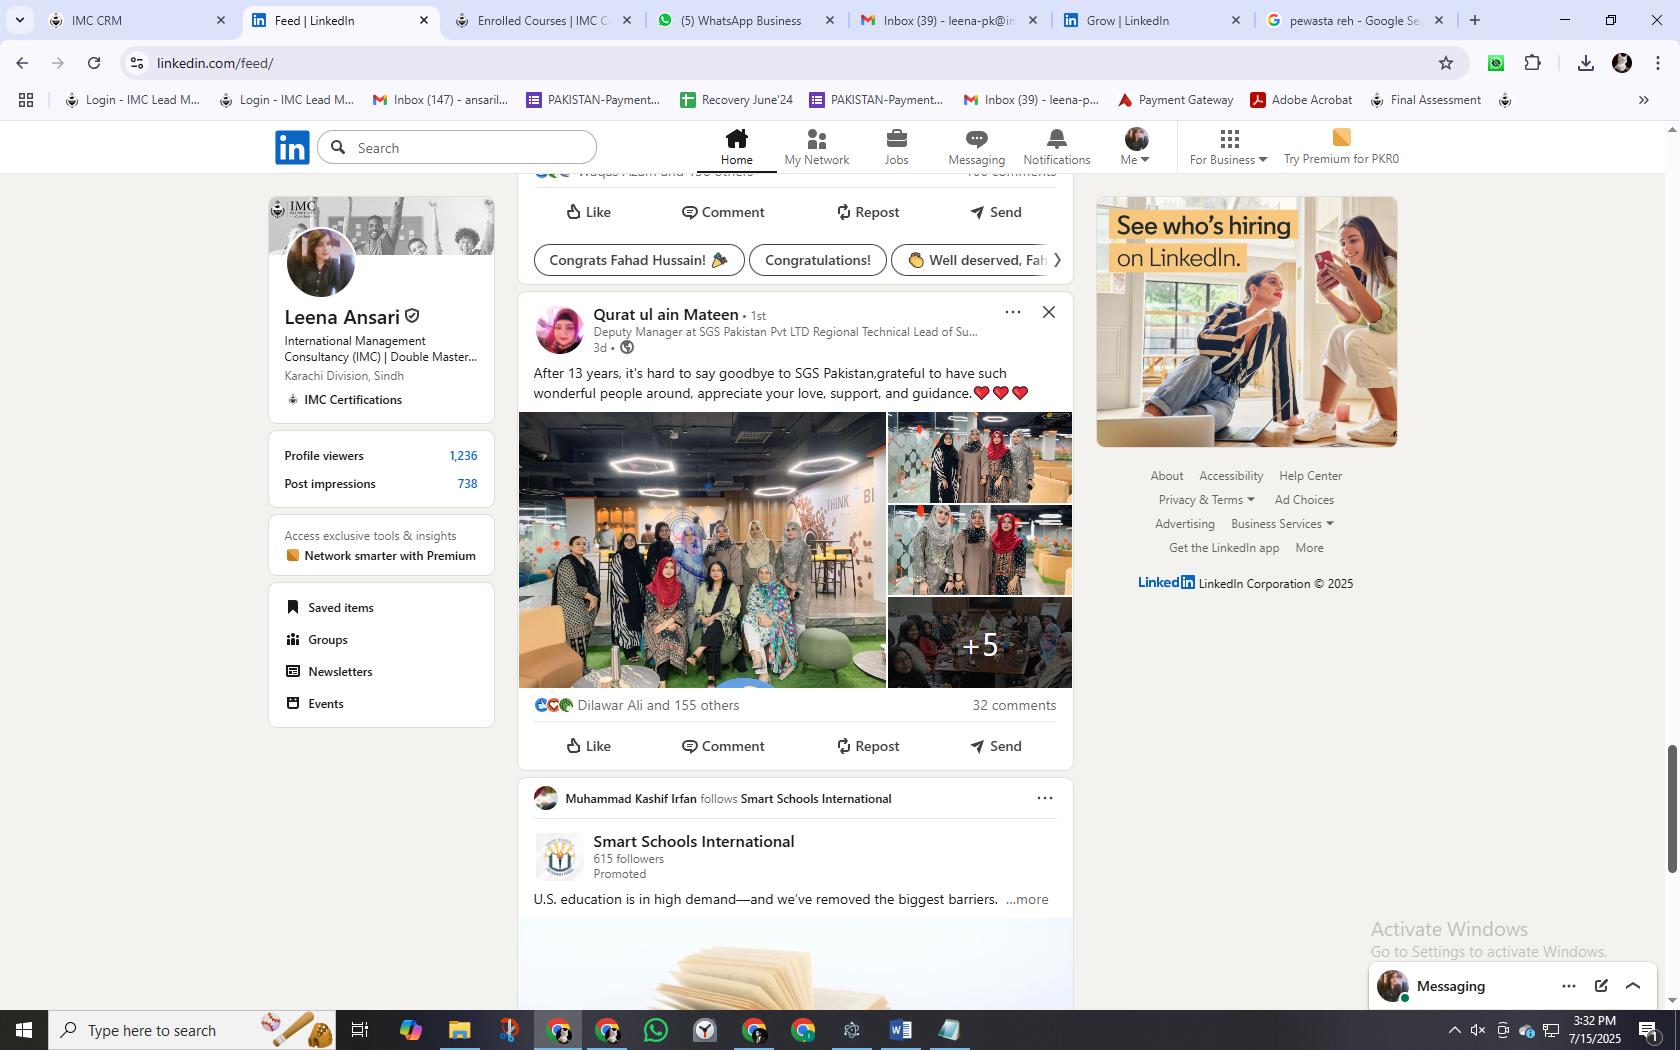Image resolution: width=1680 pixels, height=1050 pixels.
Task: Open Word from Windows taskbar
Action: click(900, 1030)
